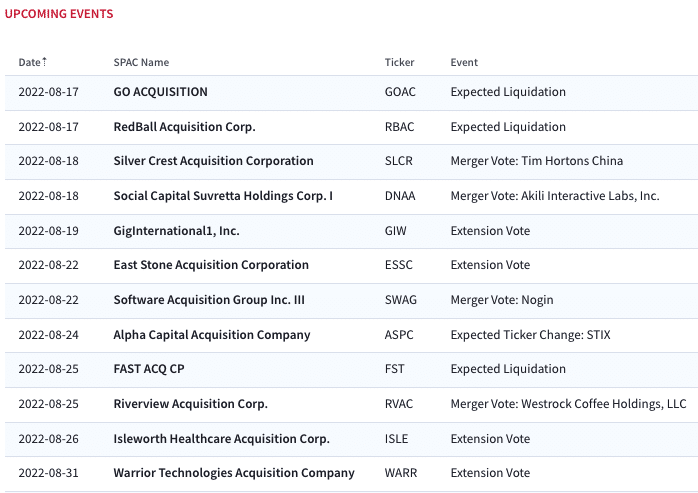Click the UPCOMING EVENTS heading

coord(59,14)
